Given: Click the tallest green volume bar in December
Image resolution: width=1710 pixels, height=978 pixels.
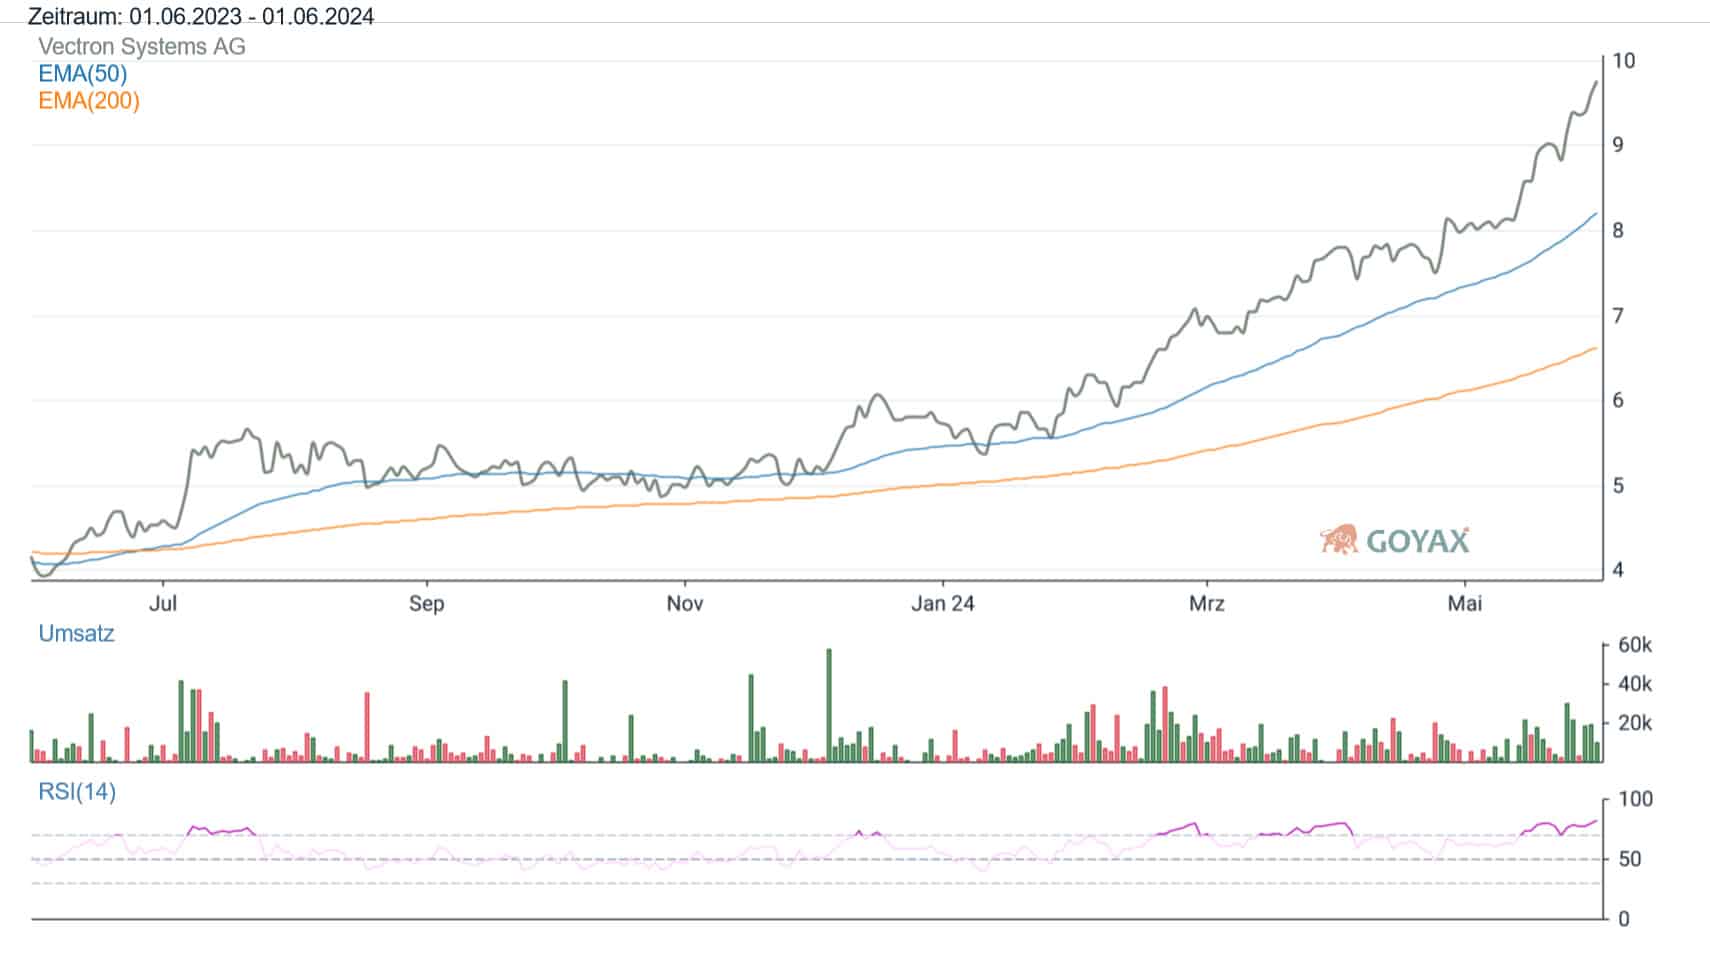Looking at the screenshot, I should click(829, 705).
